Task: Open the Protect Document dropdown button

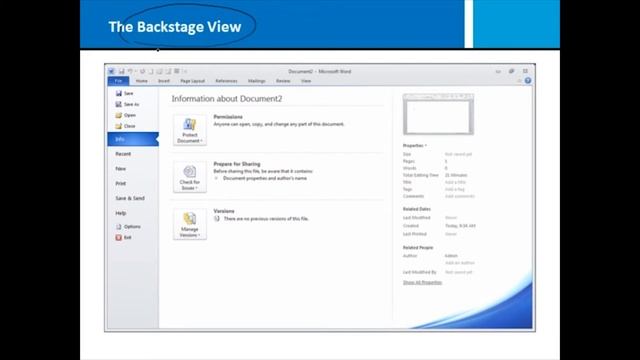Action: (x=190, y=130)
